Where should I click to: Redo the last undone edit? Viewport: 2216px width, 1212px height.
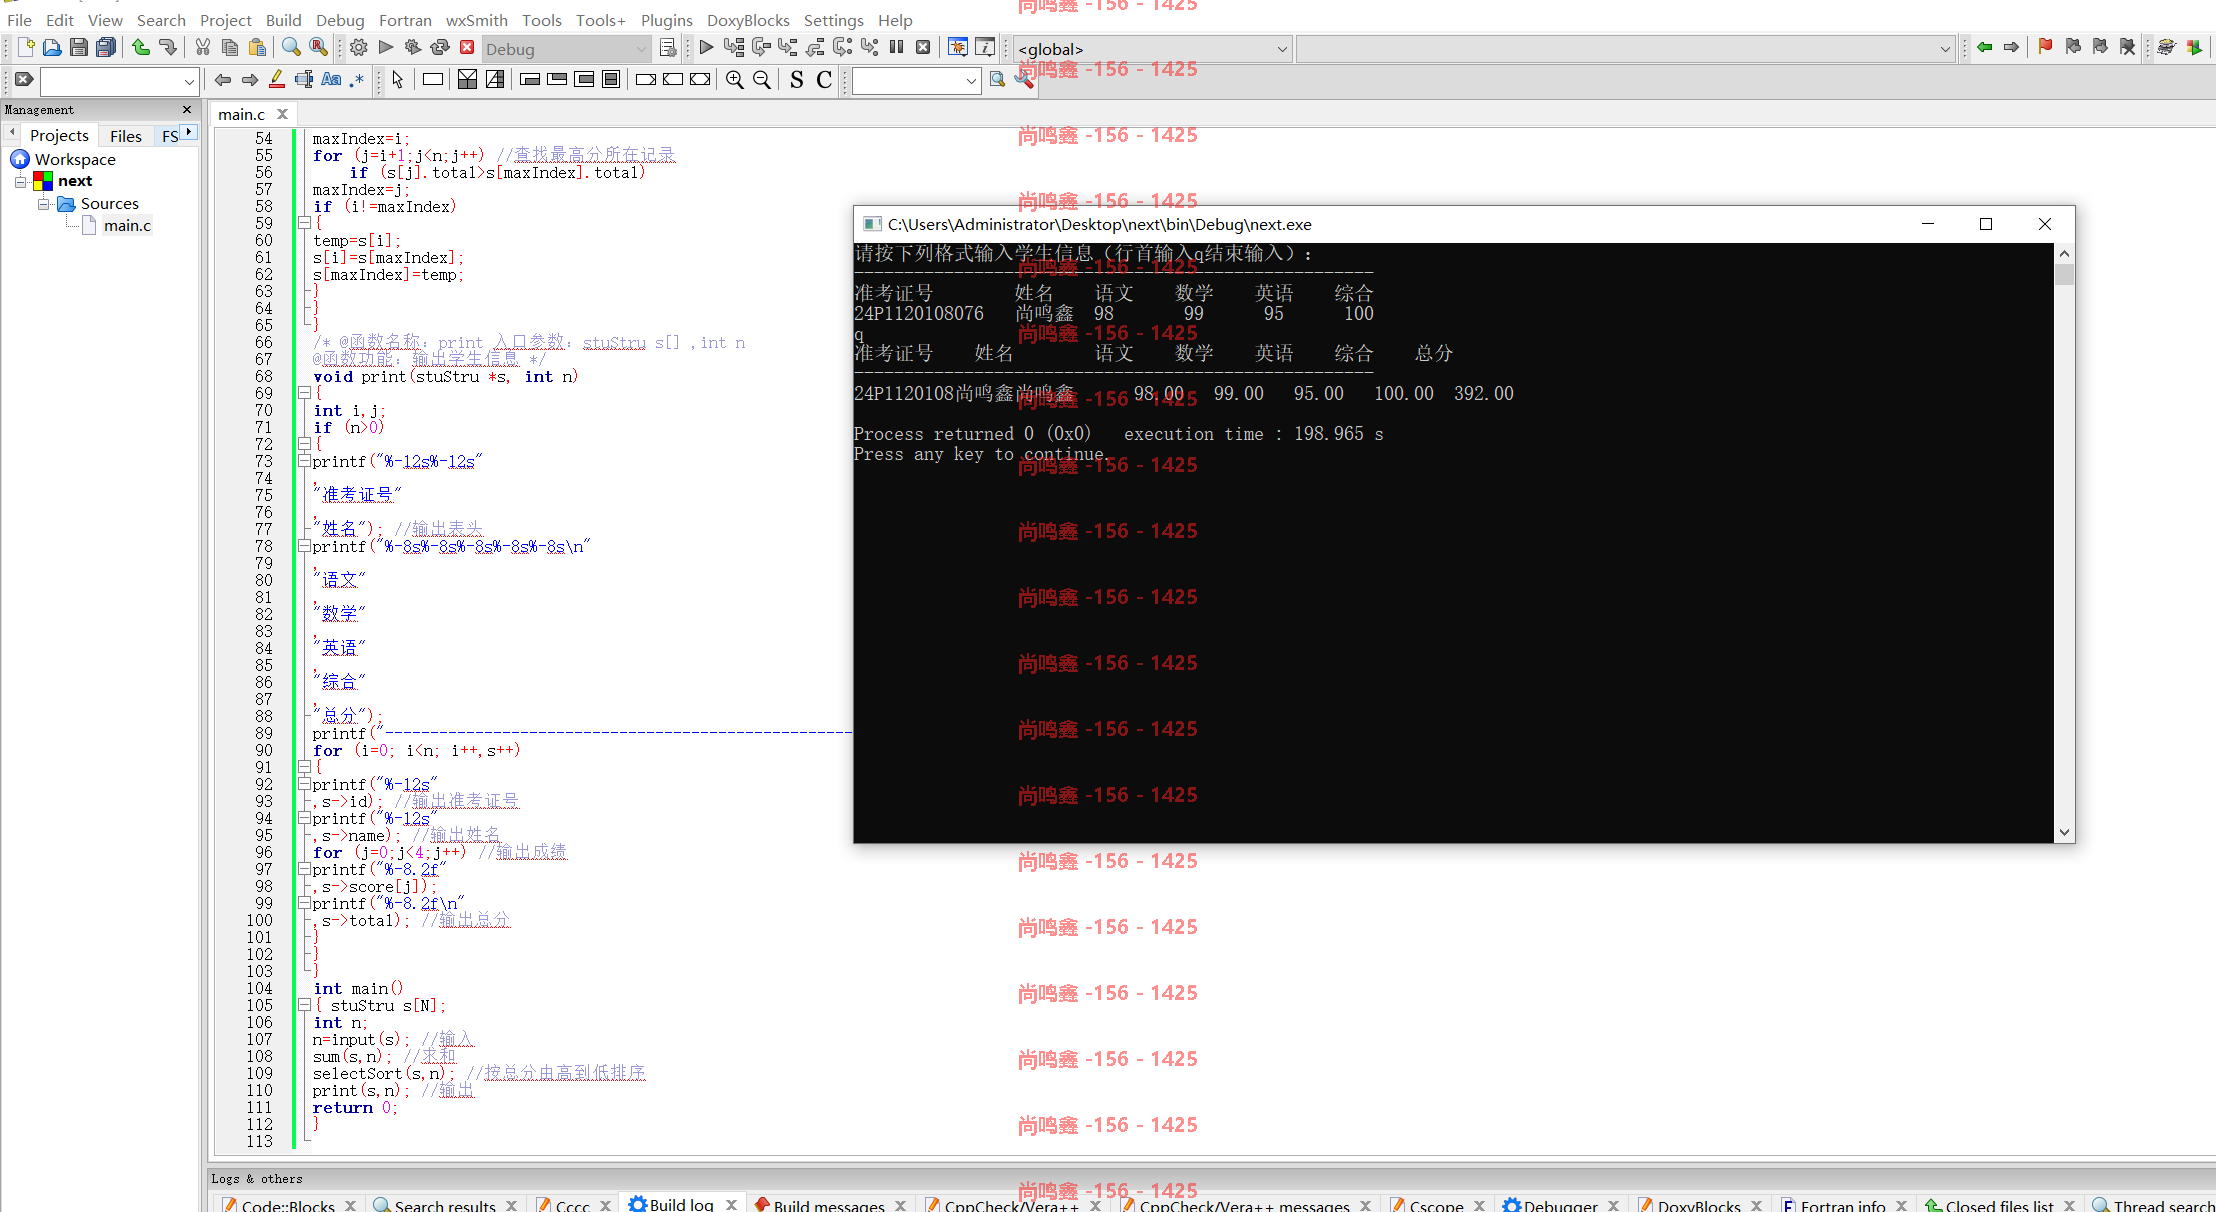[x=167, y=47]
